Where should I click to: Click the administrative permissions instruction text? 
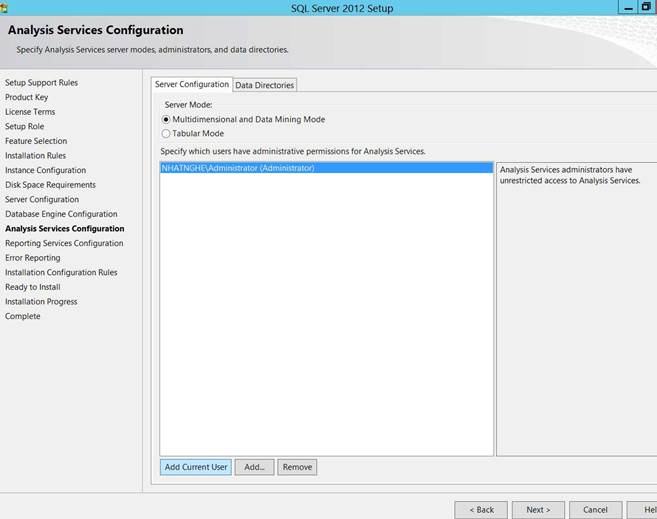coord(293,151)
